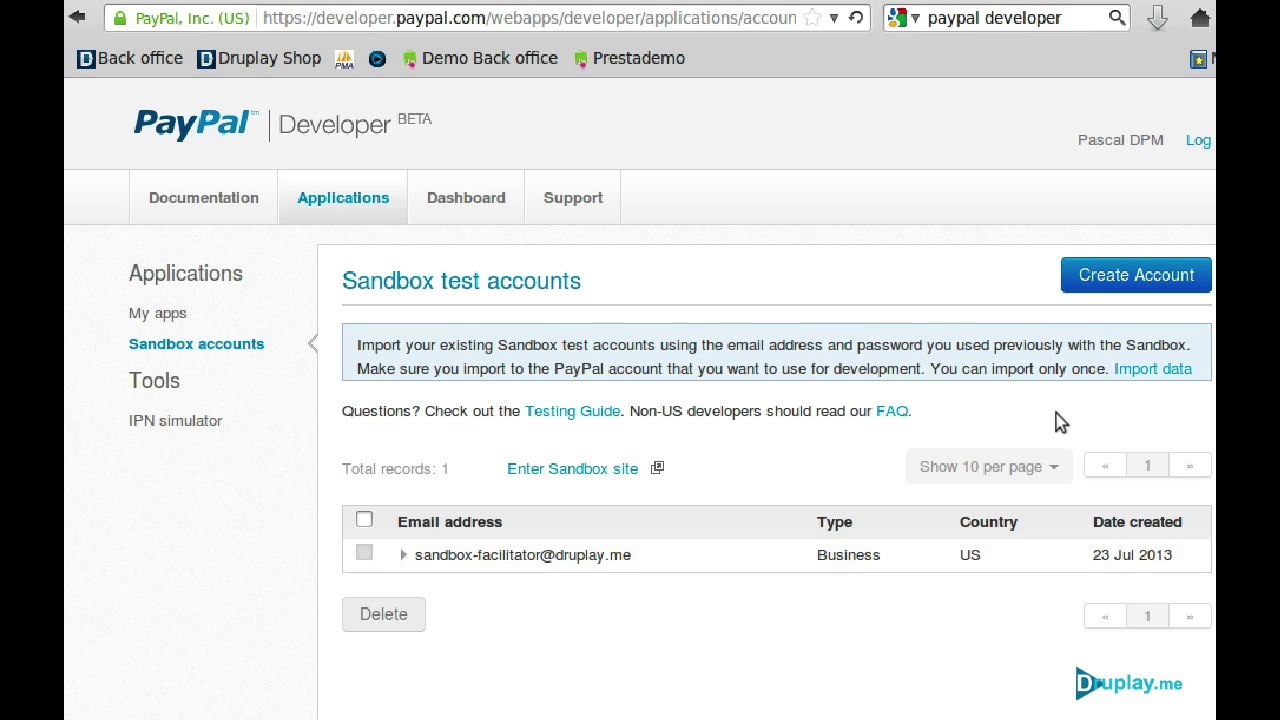Click the bottom pagination page 1
This screenshot has height=720, width=1280.
(1147, 616)
